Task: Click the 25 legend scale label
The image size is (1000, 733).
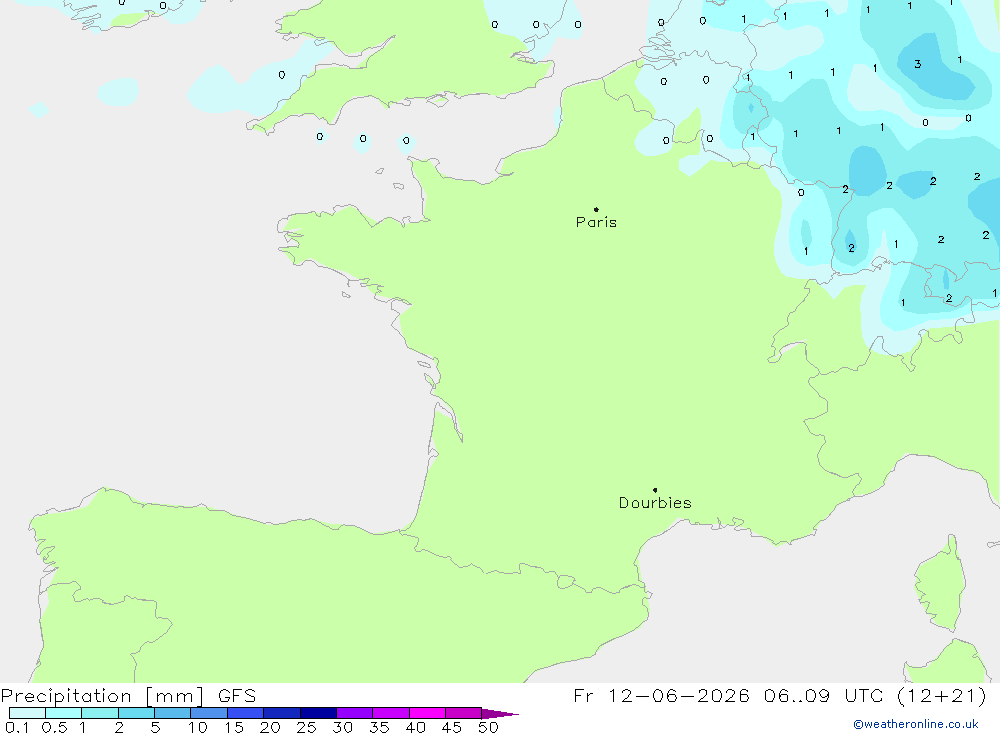Action: [x=307, y=727]
